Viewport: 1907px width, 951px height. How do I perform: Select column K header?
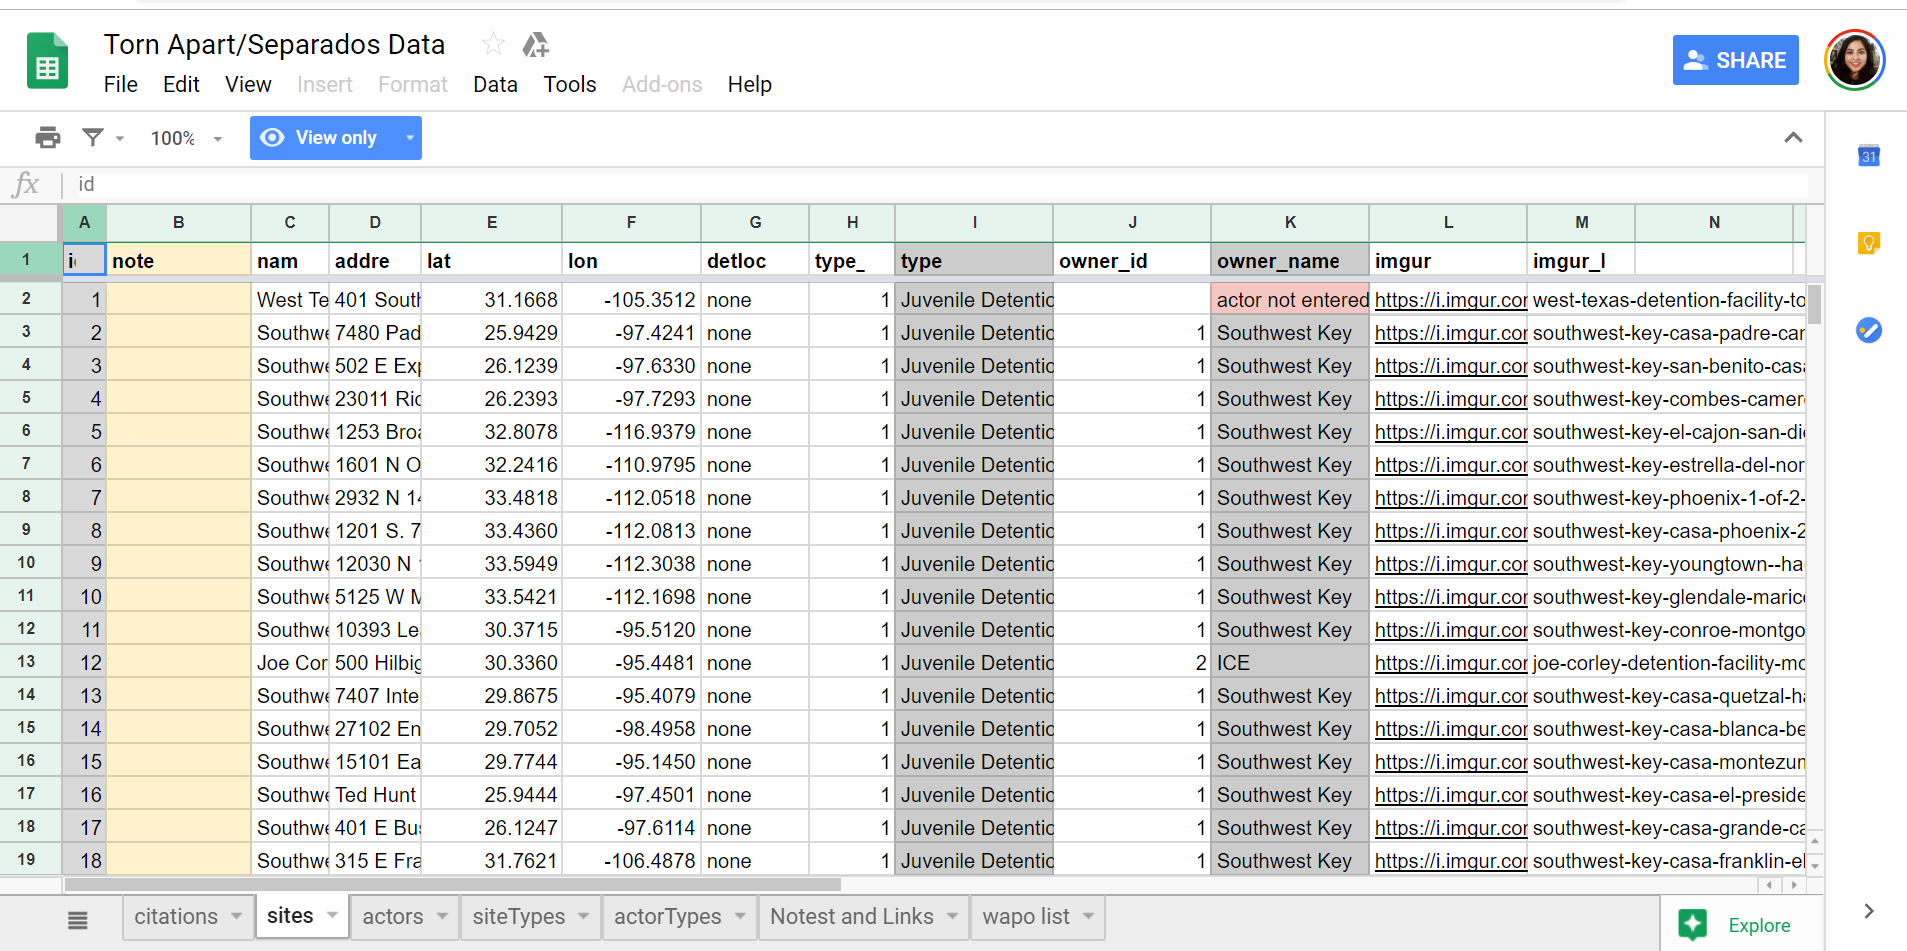[1290, 223]
